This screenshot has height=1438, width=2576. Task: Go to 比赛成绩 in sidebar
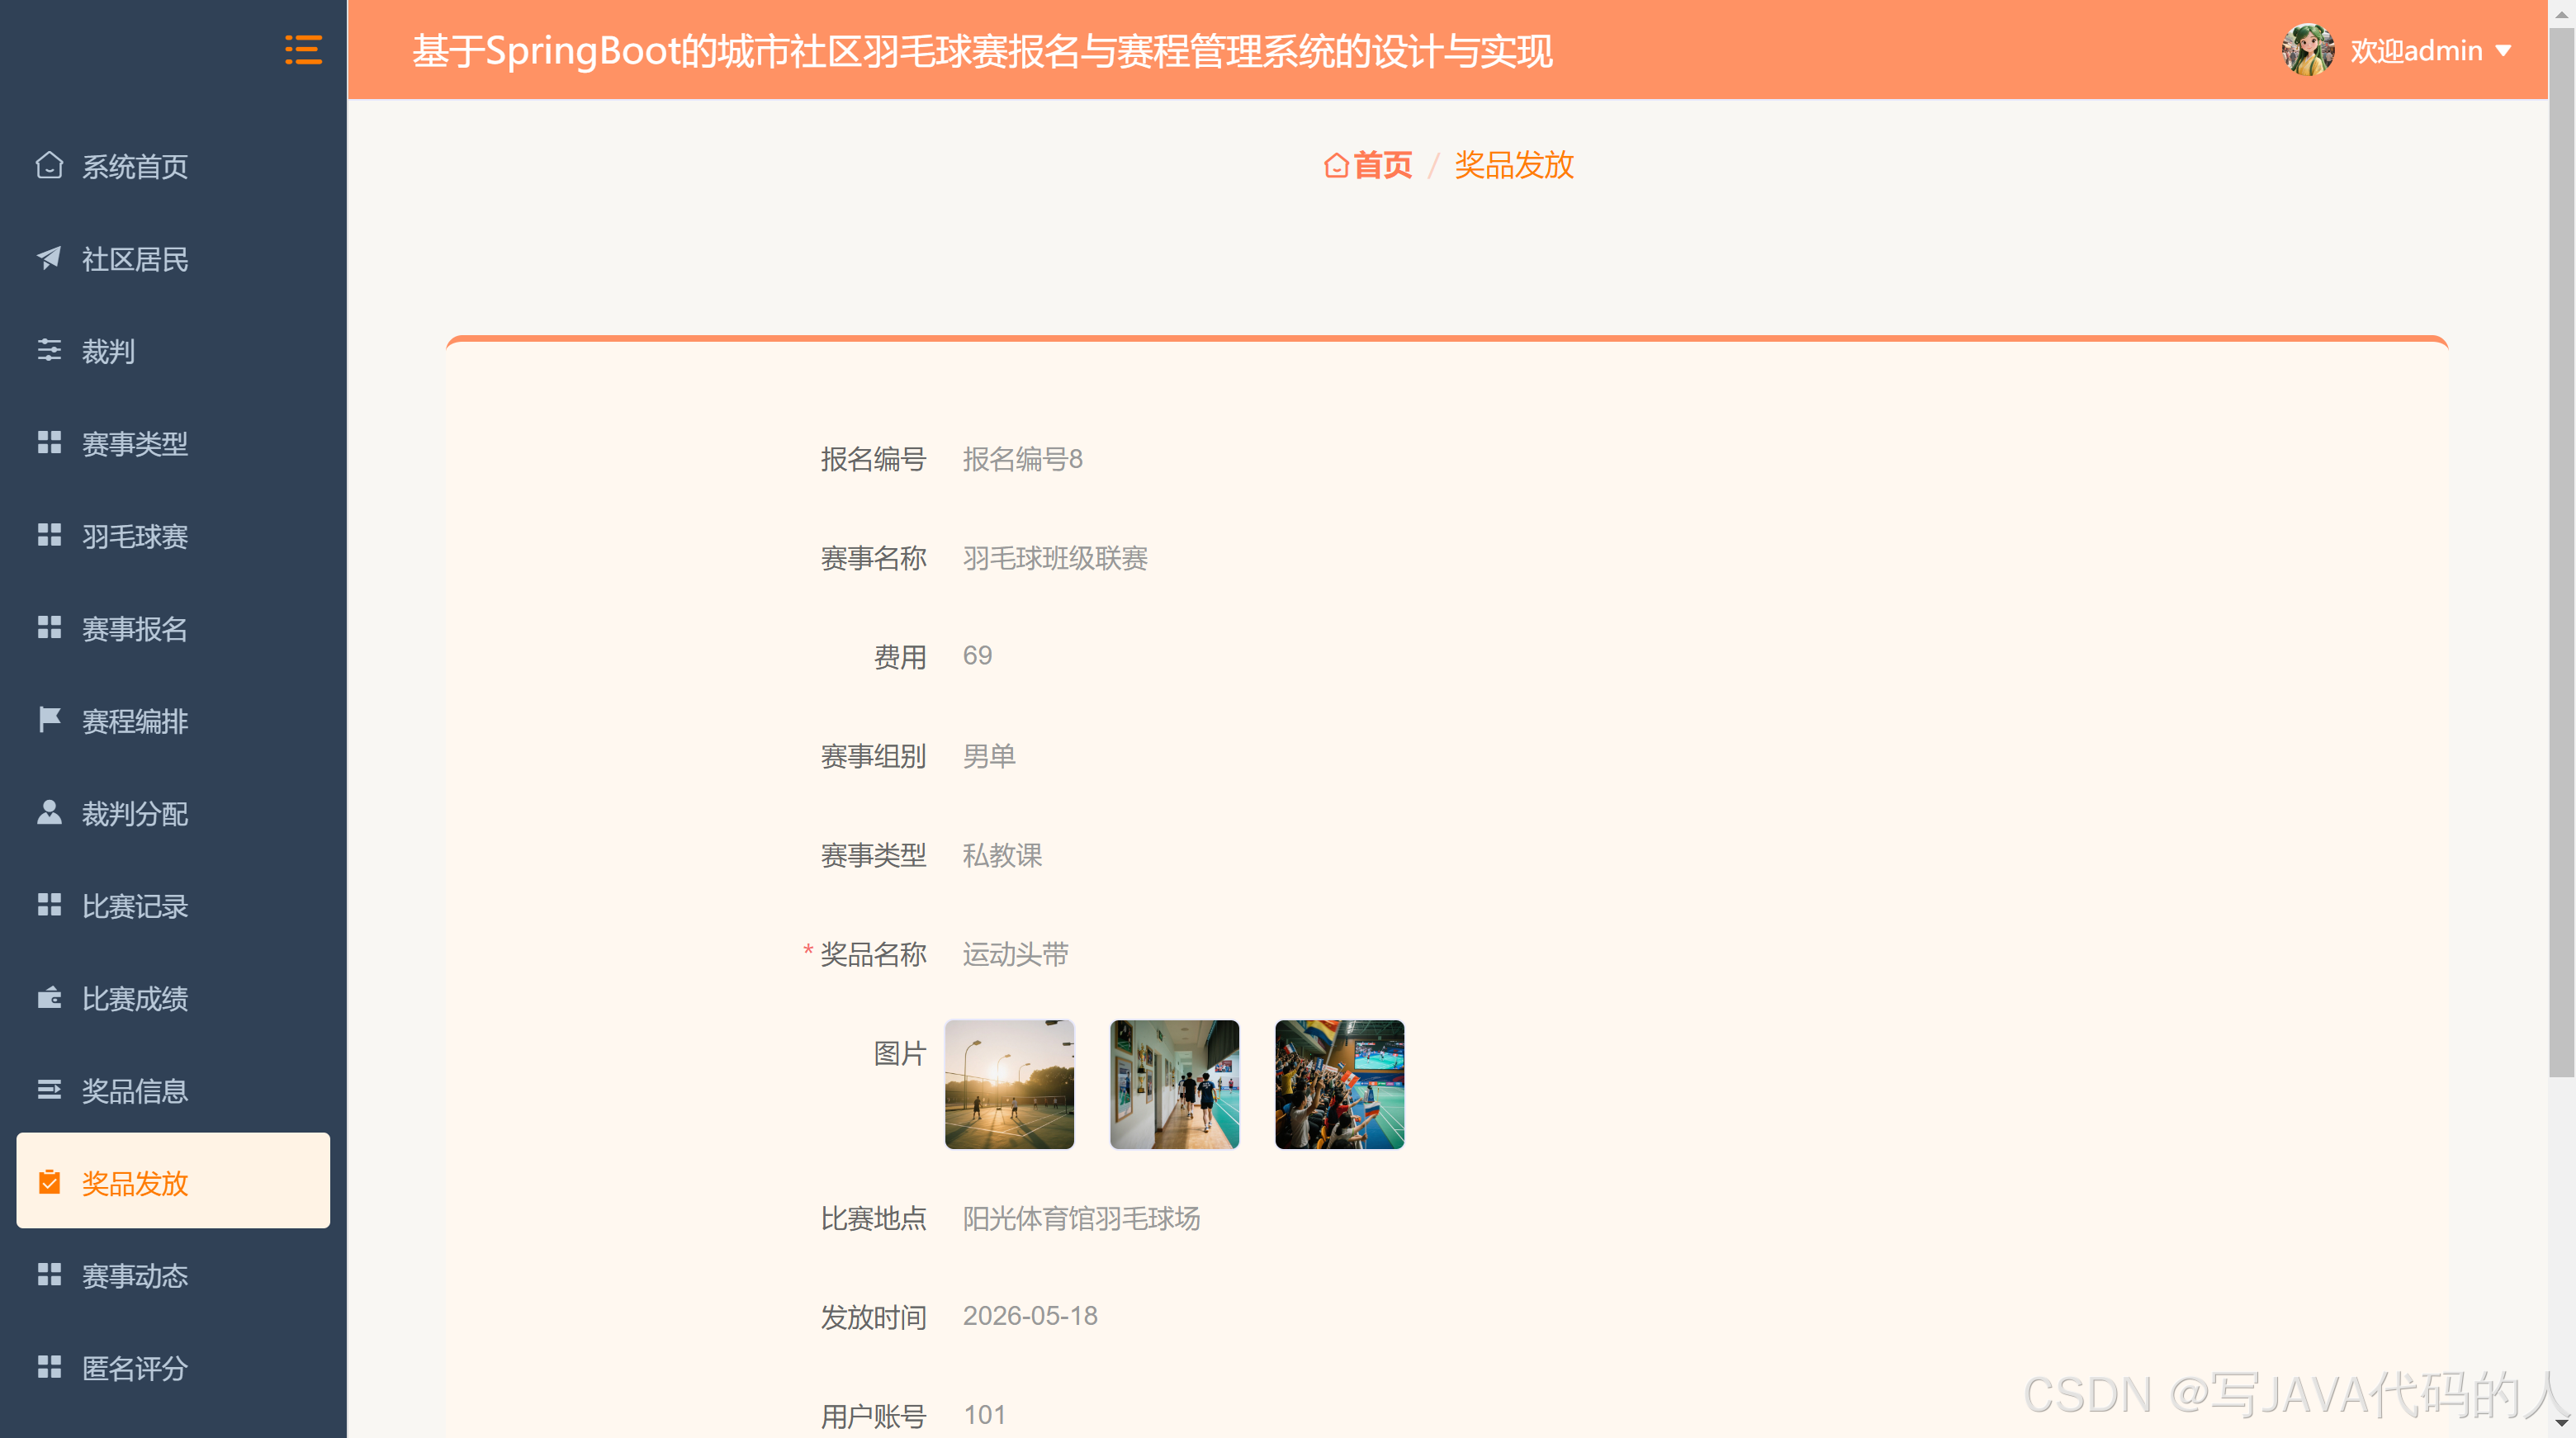coord(173,998)
